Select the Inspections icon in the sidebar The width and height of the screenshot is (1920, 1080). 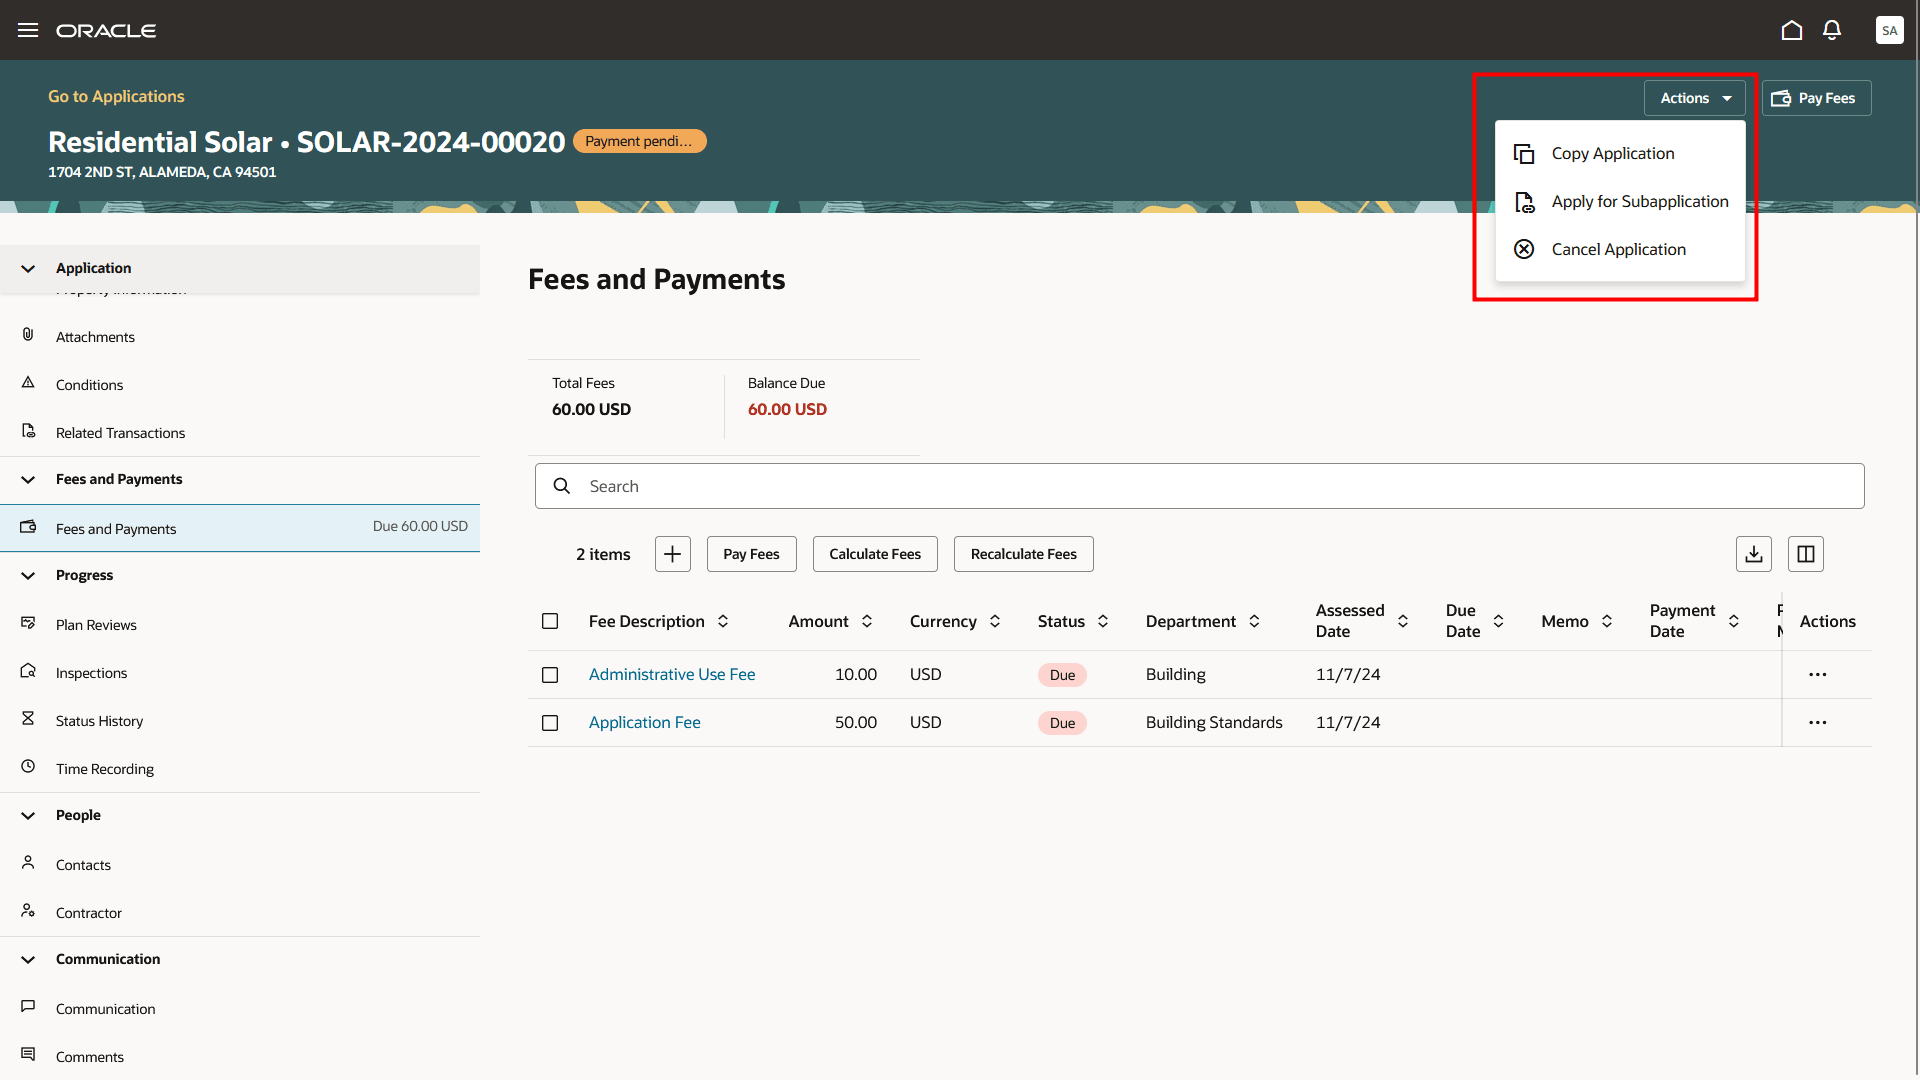click(x=27, y=671)
